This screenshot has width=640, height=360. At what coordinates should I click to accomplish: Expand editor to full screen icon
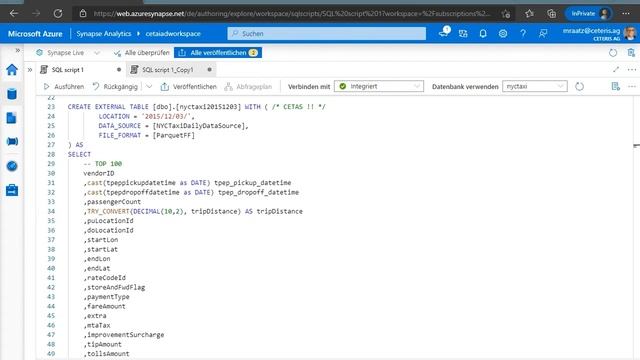pyautogui.click(x=616, y=70)
